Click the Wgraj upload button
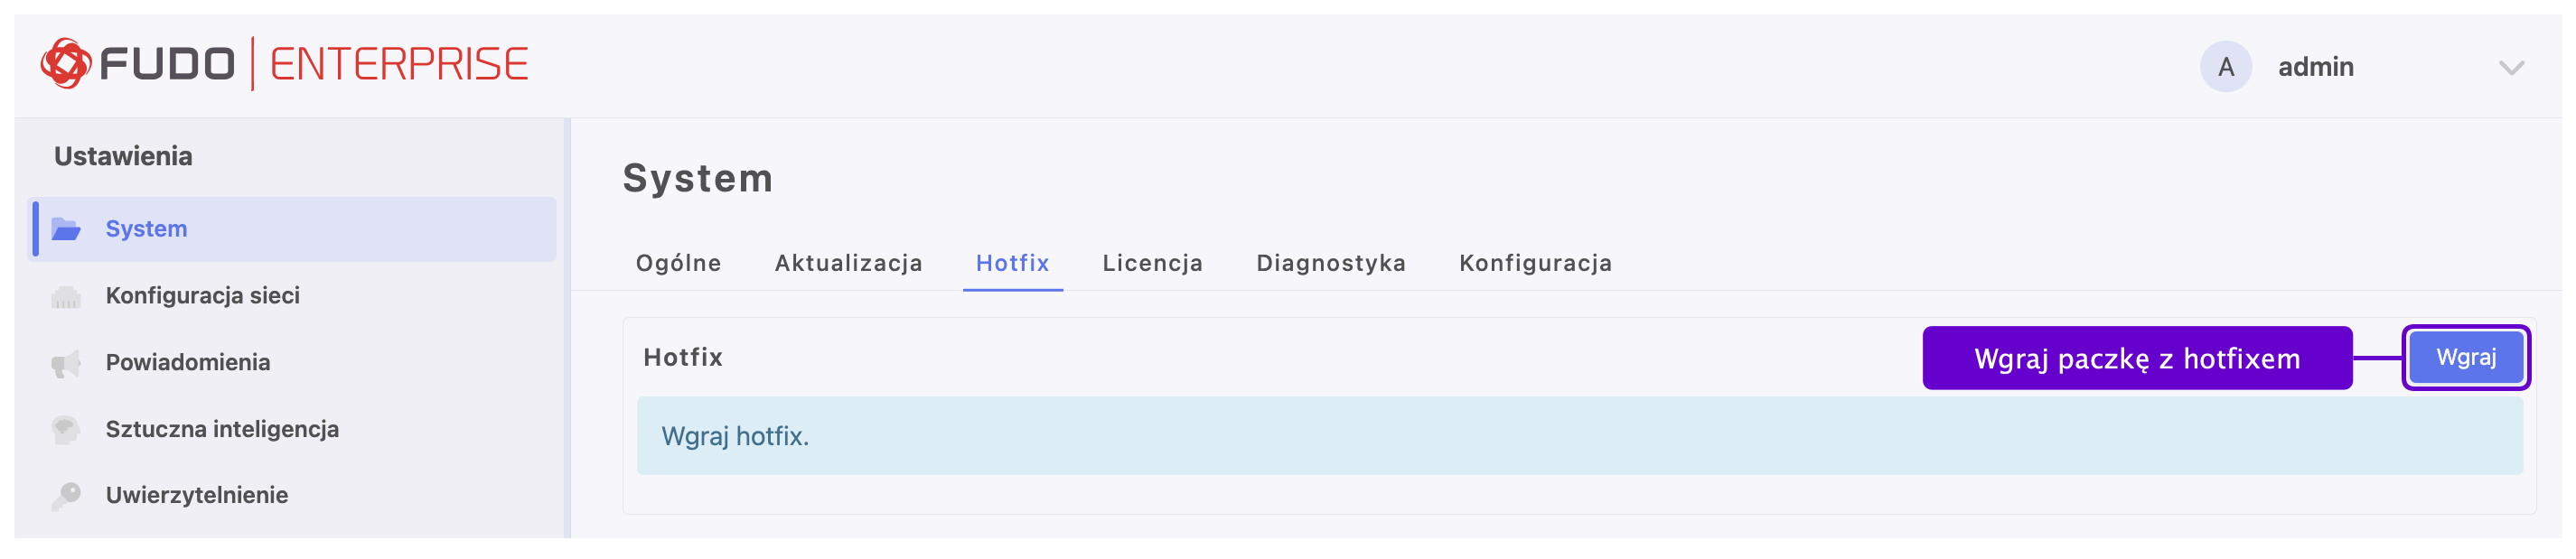 [2465, 358]
